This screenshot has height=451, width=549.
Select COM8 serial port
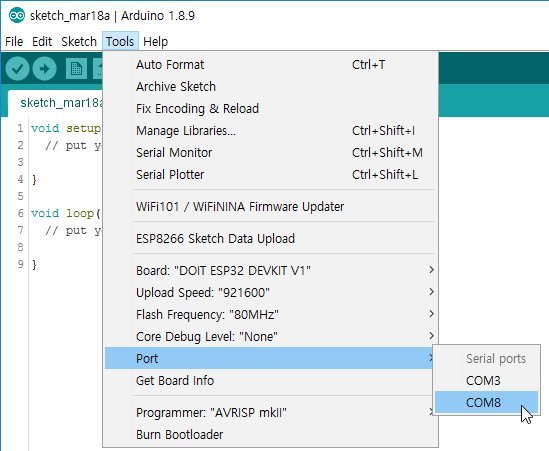(486, 402)
